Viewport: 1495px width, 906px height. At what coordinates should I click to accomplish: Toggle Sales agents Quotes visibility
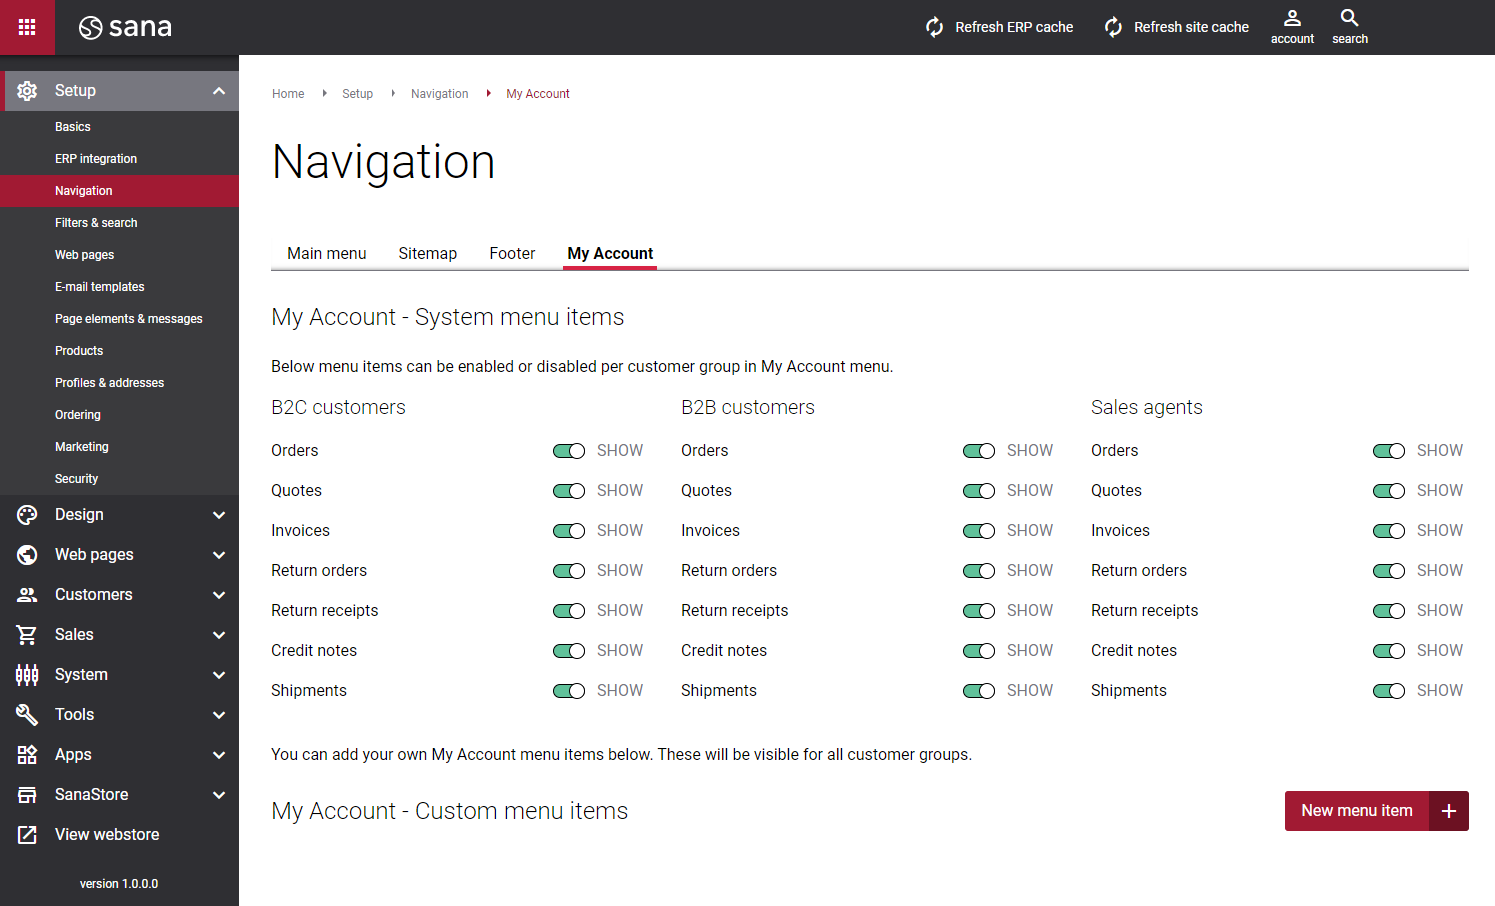1389,491
